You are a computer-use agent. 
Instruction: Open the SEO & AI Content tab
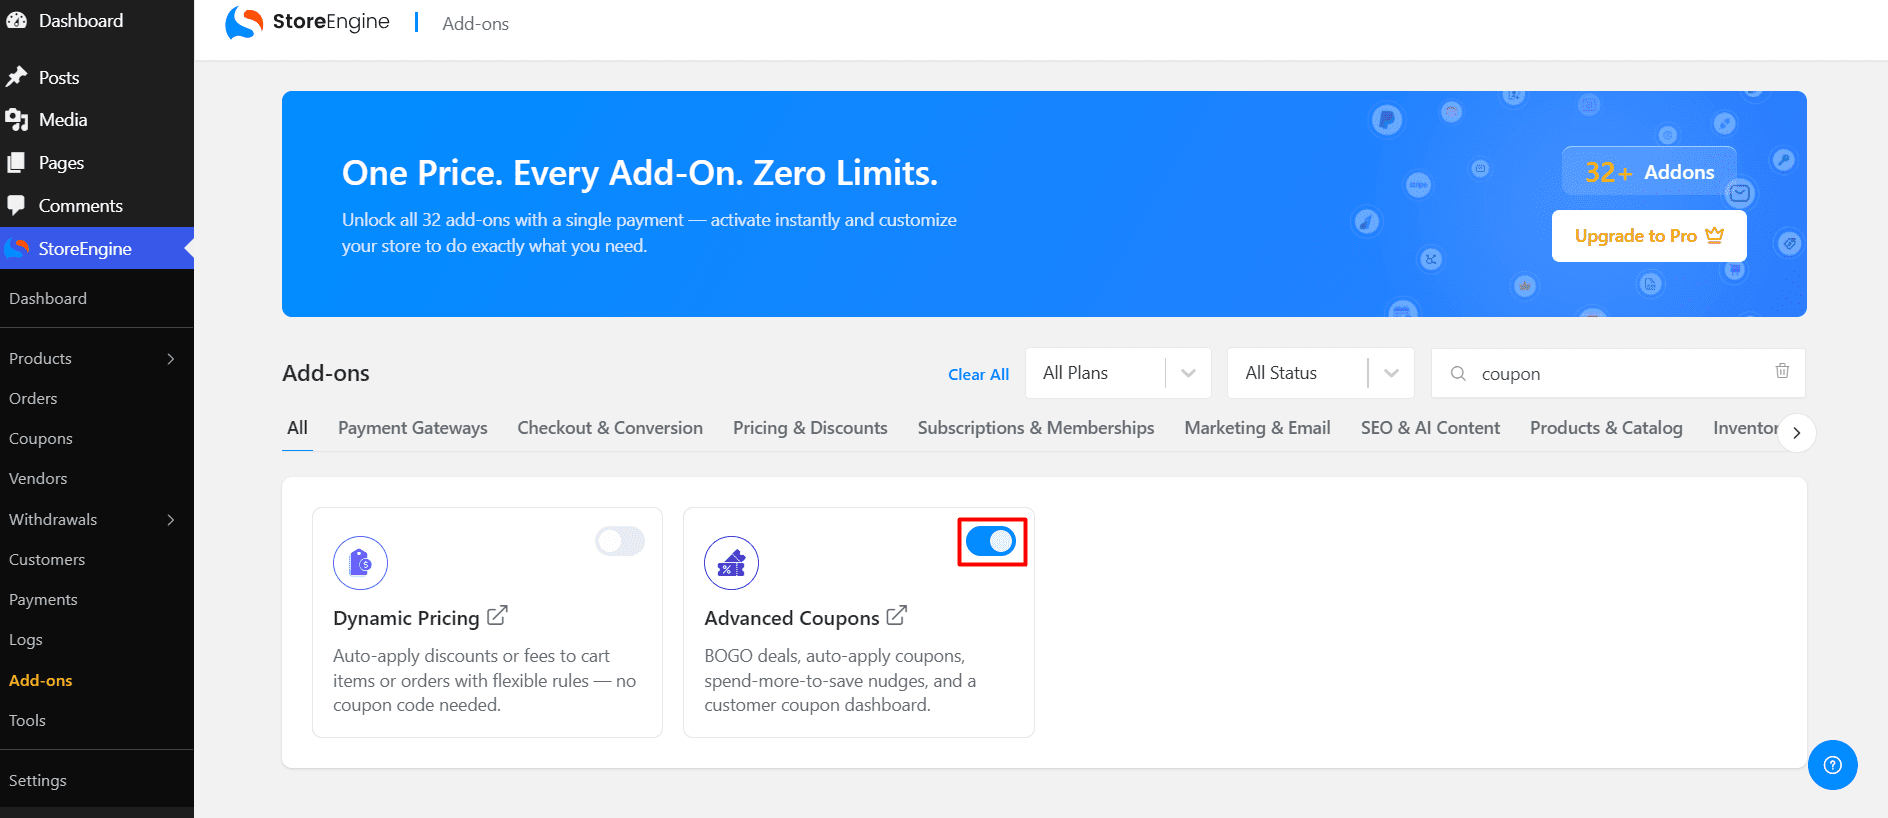coord(1430,428)
